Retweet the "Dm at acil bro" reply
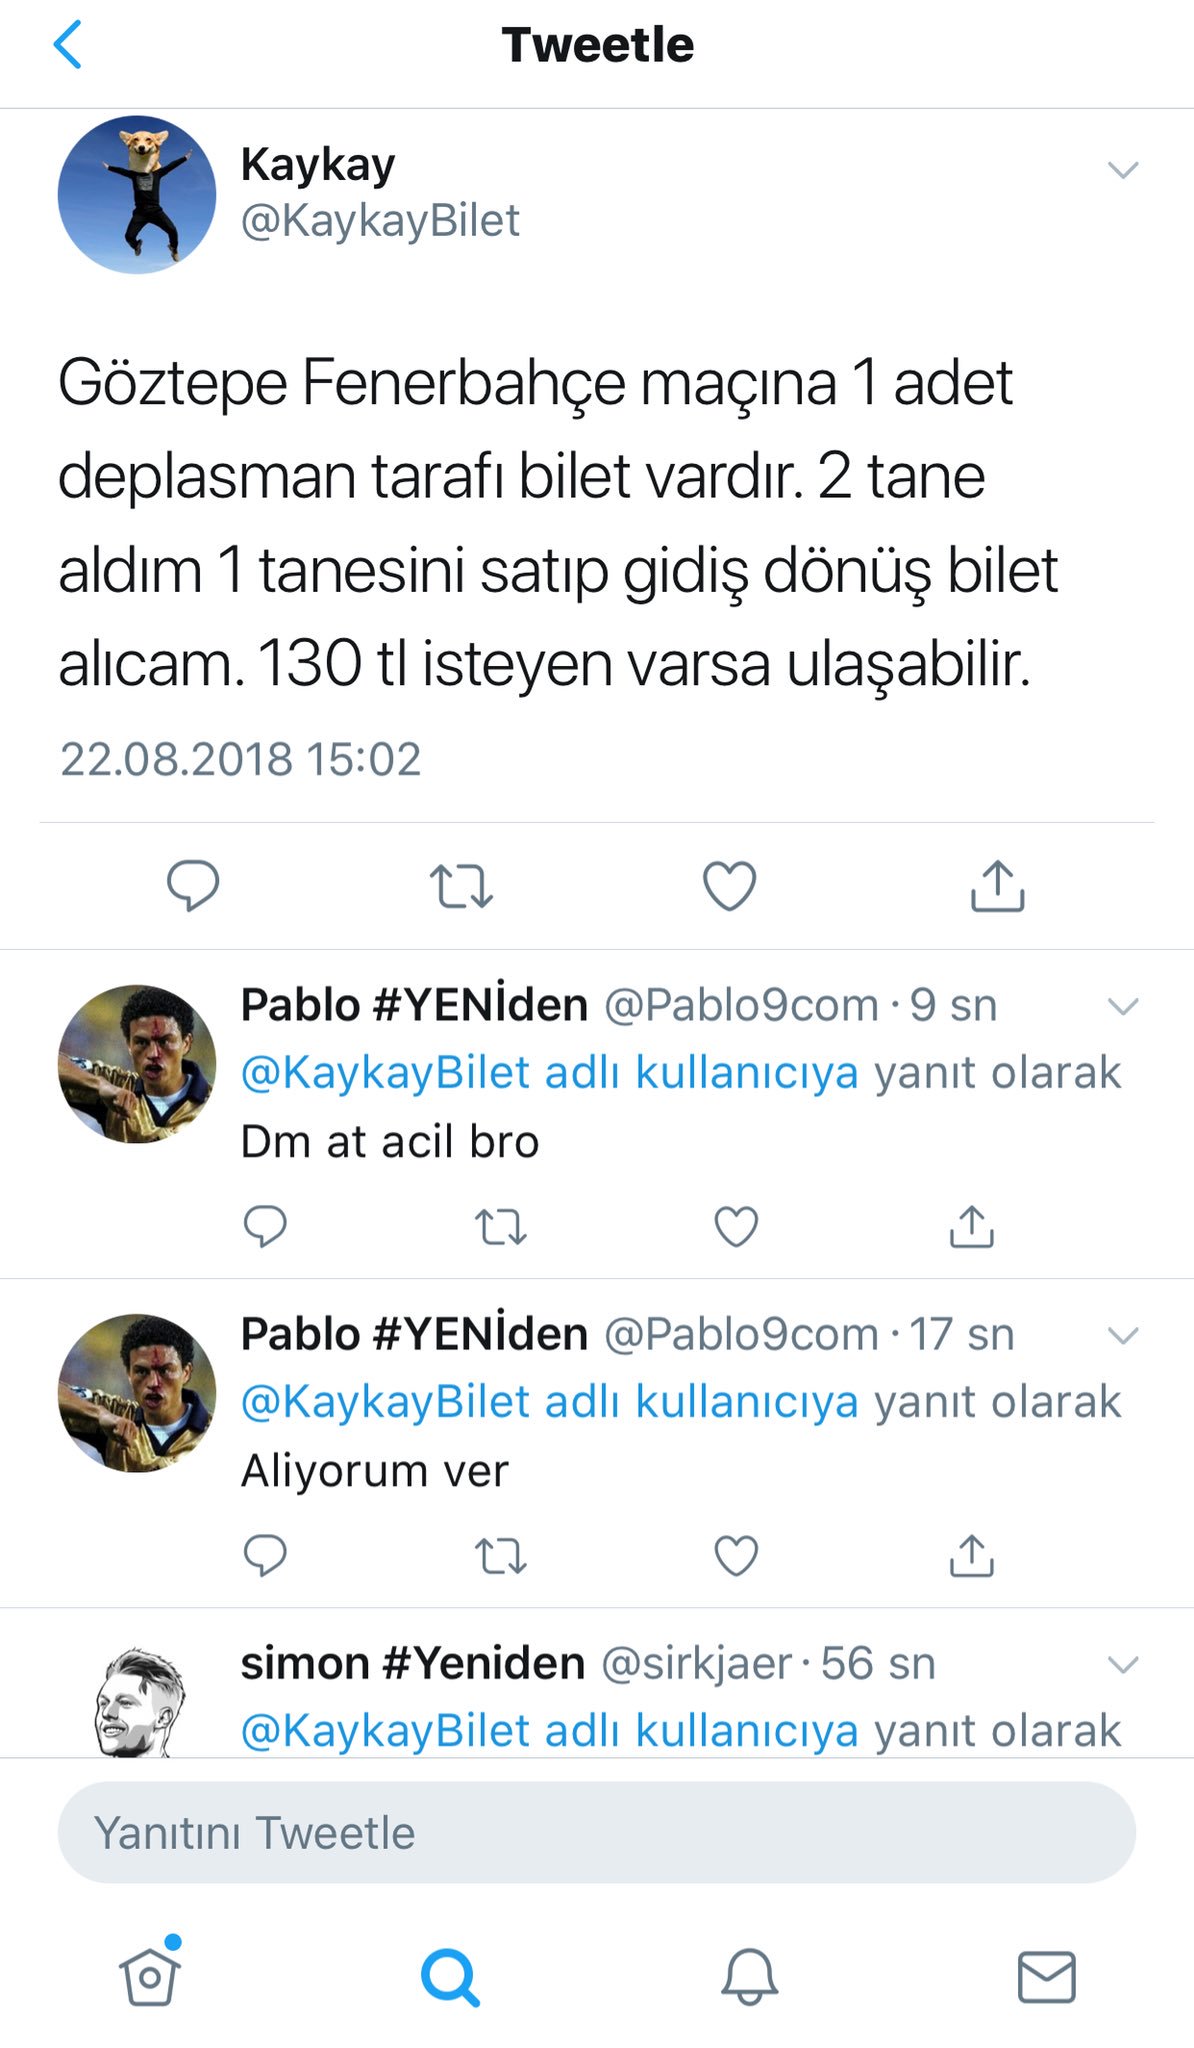This screenshot has width=1194, height=2048. click(x=500, y=1227)
